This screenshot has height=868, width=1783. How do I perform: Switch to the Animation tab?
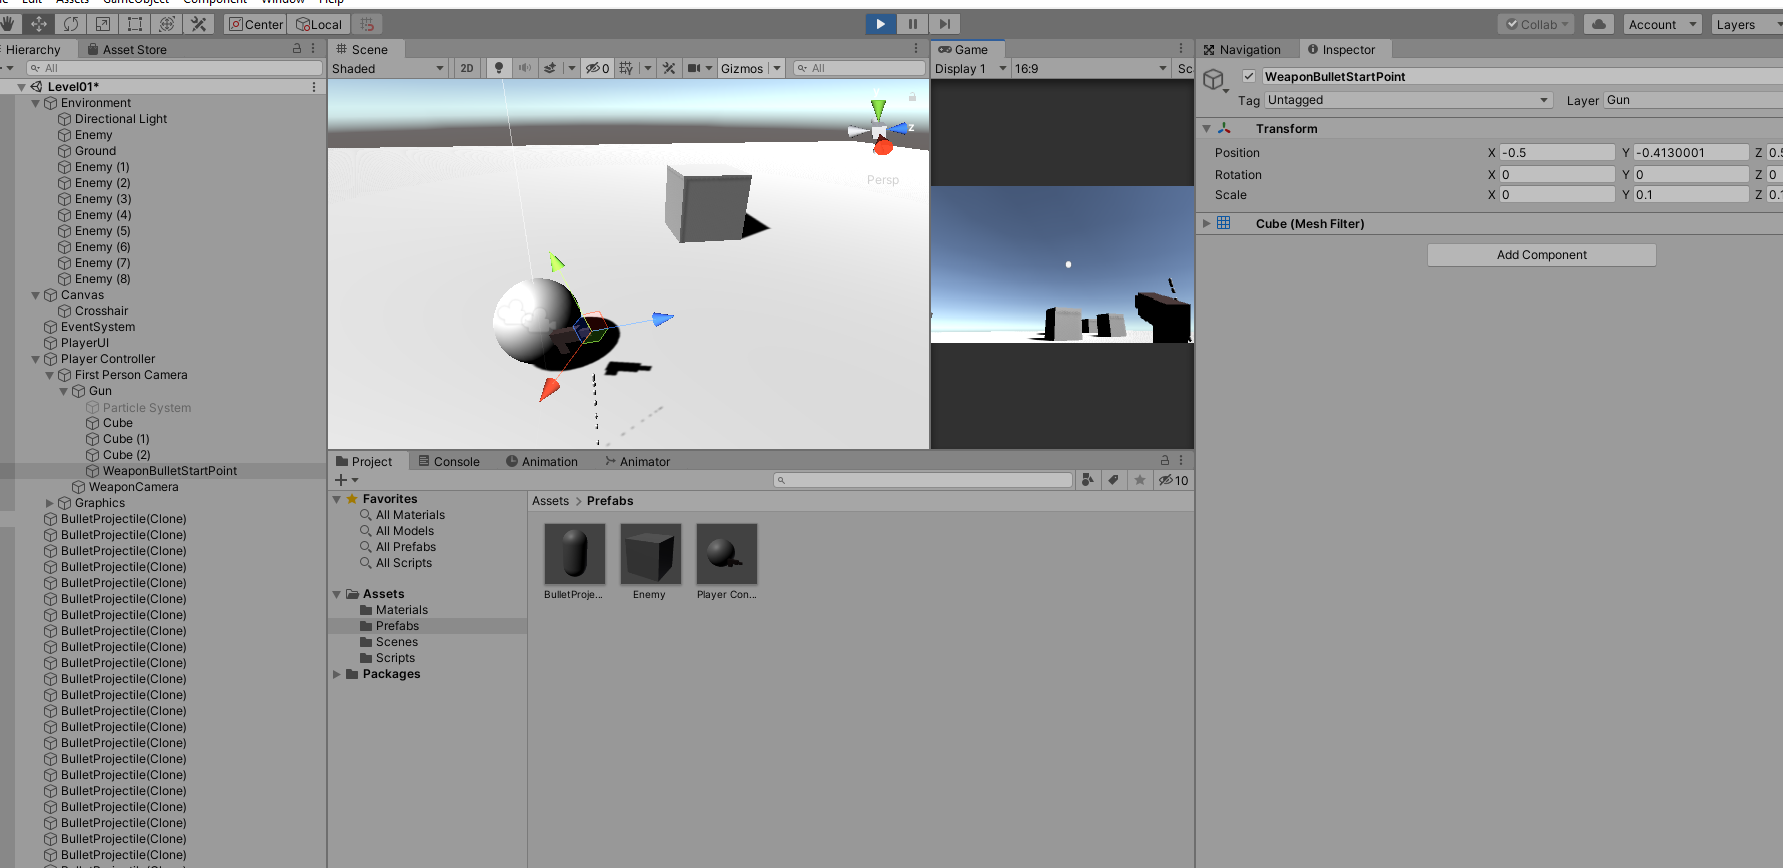click(541, 461)
